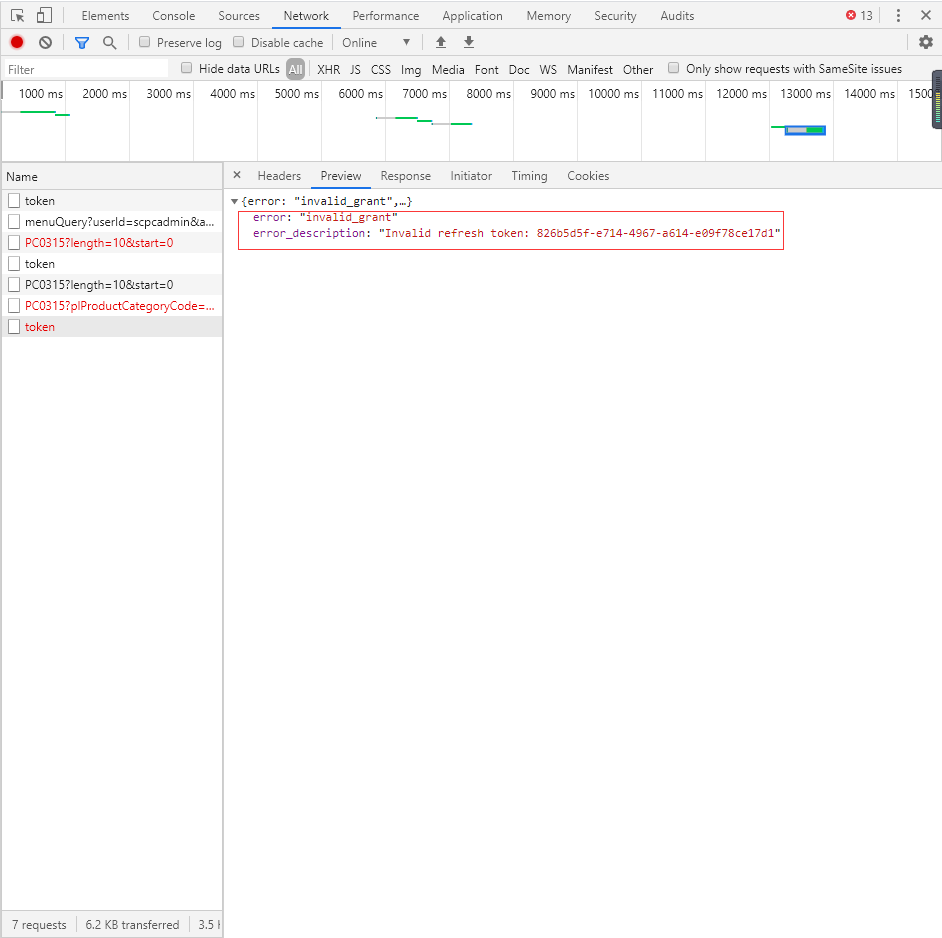Filter requests by Other type
This screenshot has height=938, width=942.
point(637,69)
